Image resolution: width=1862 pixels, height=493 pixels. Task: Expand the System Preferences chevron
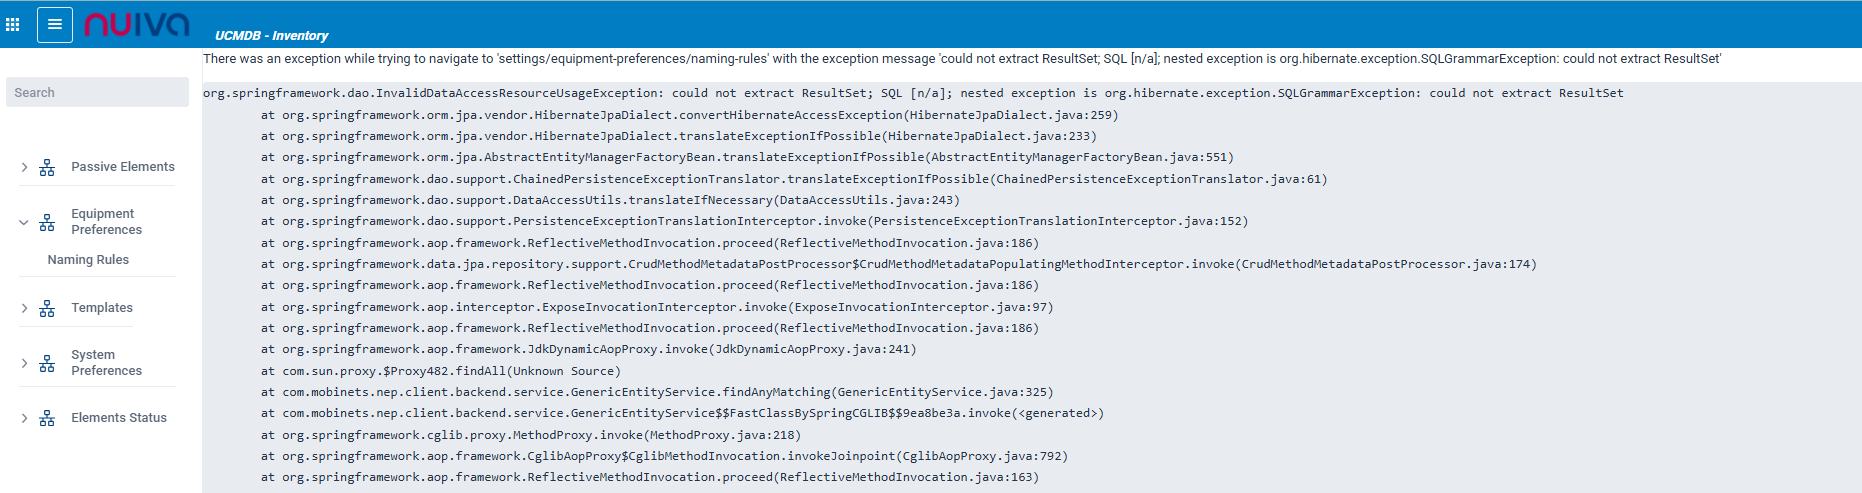coord(24,364)
